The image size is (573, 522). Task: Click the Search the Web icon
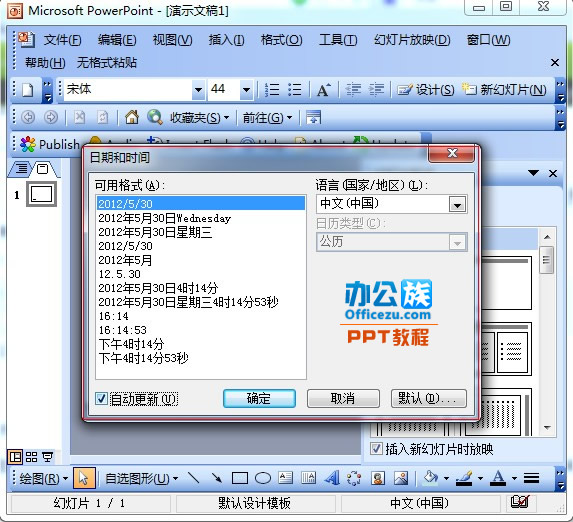click(155, 117)
